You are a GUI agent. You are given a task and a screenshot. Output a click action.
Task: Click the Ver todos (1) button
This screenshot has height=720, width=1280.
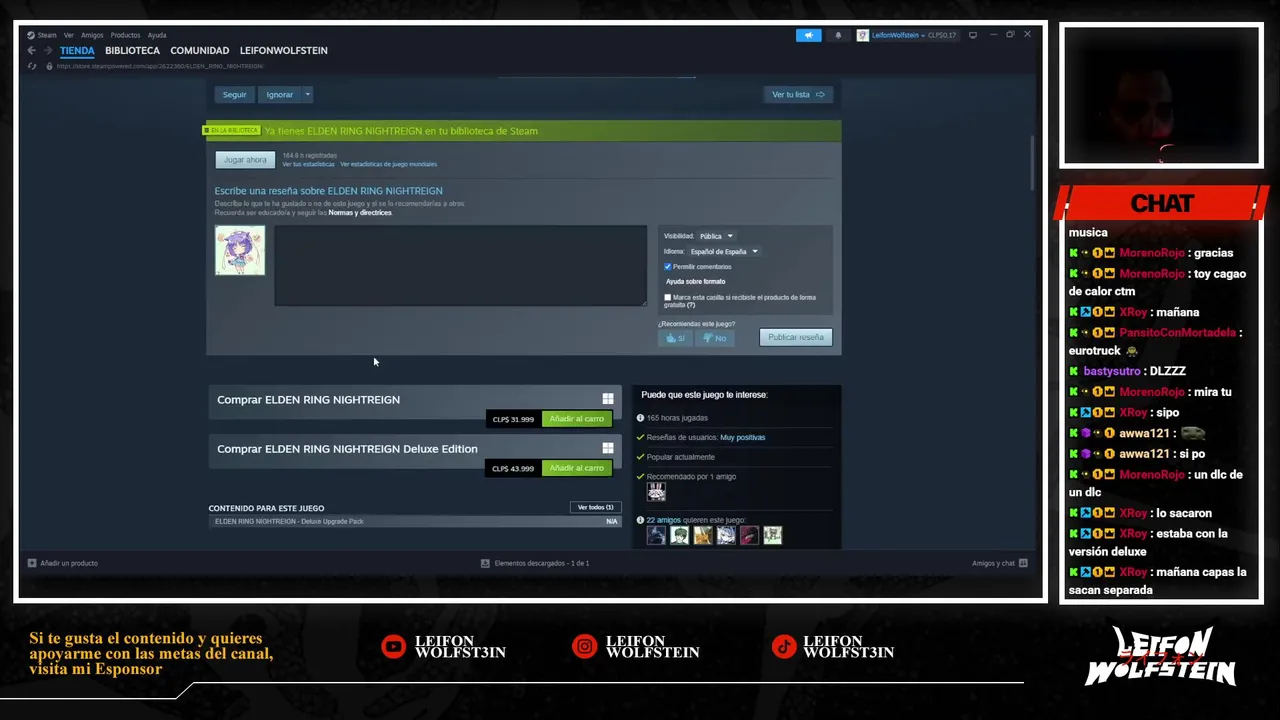596,507
